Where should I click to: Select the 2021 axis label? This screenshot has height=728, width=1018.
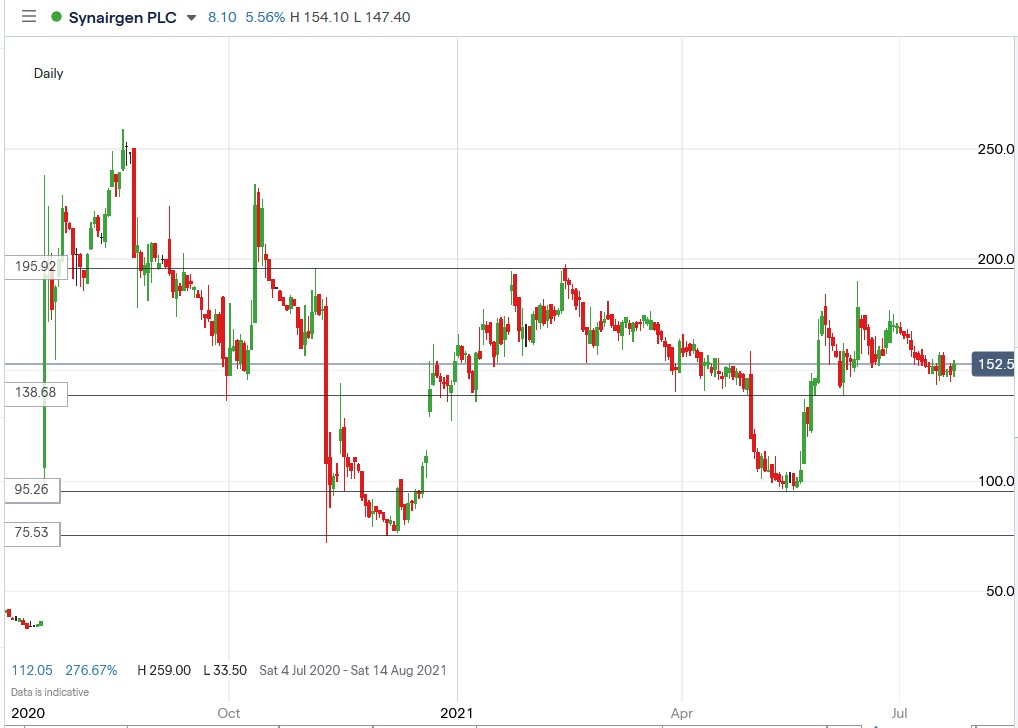pyautogui.click(x=456, y=713)
